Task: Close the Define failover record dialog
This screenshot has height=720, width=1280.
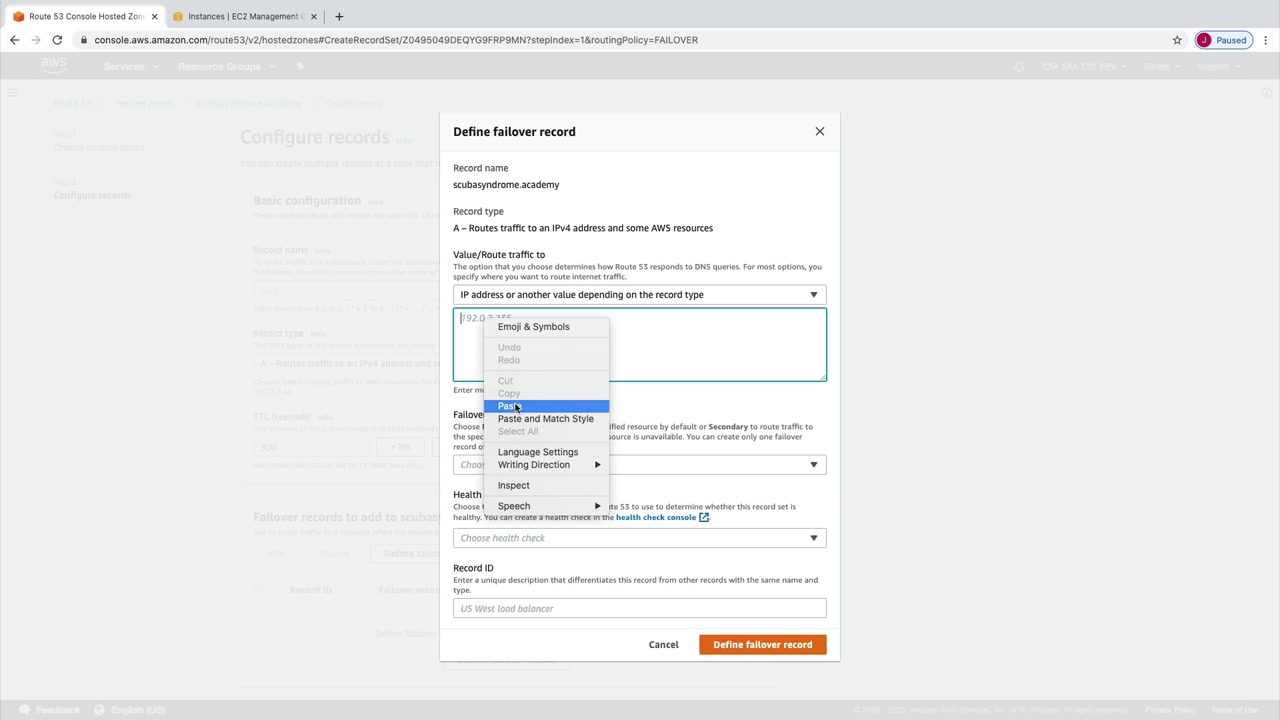Action: pyautogui.click(x=819, y=131)
